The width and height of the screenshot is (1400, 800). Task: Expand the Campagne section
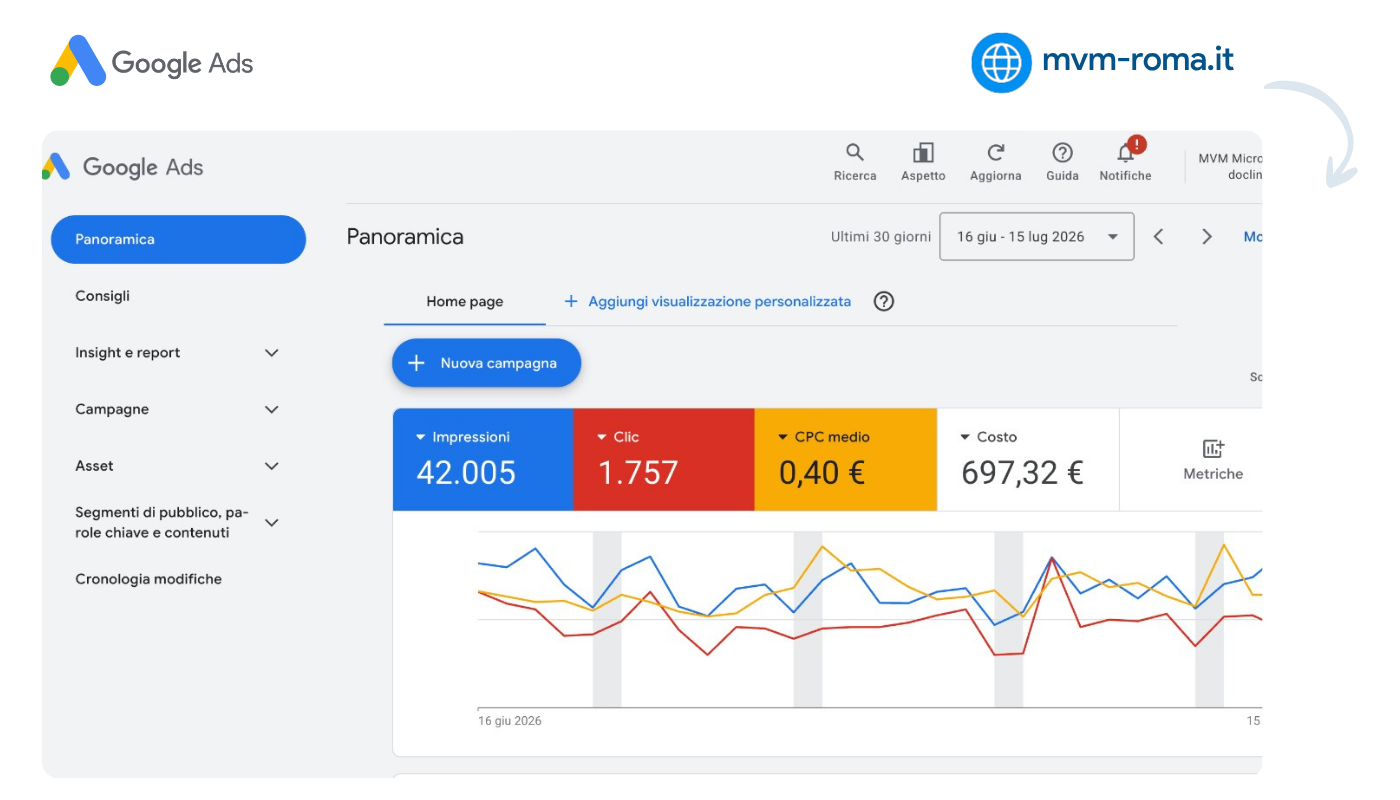tap(271, 410)
